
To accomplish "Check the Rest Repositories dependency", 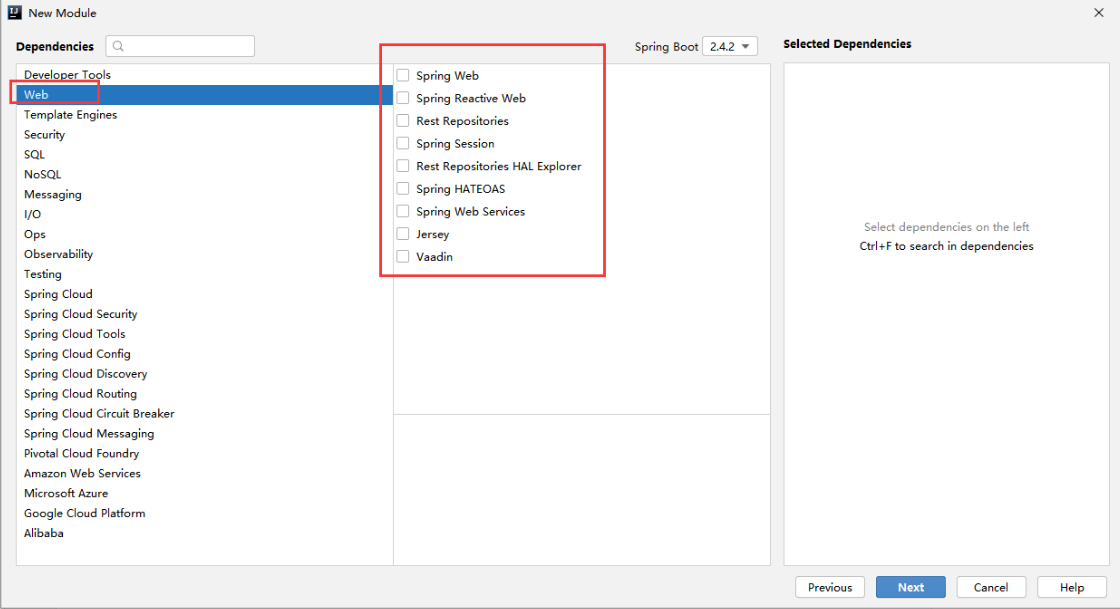I will [x=403, y=121].
